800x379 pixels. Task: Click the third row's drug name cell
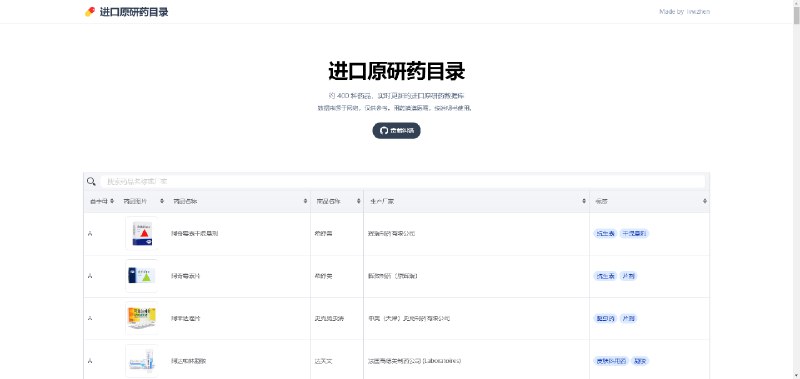coord(239,318)
